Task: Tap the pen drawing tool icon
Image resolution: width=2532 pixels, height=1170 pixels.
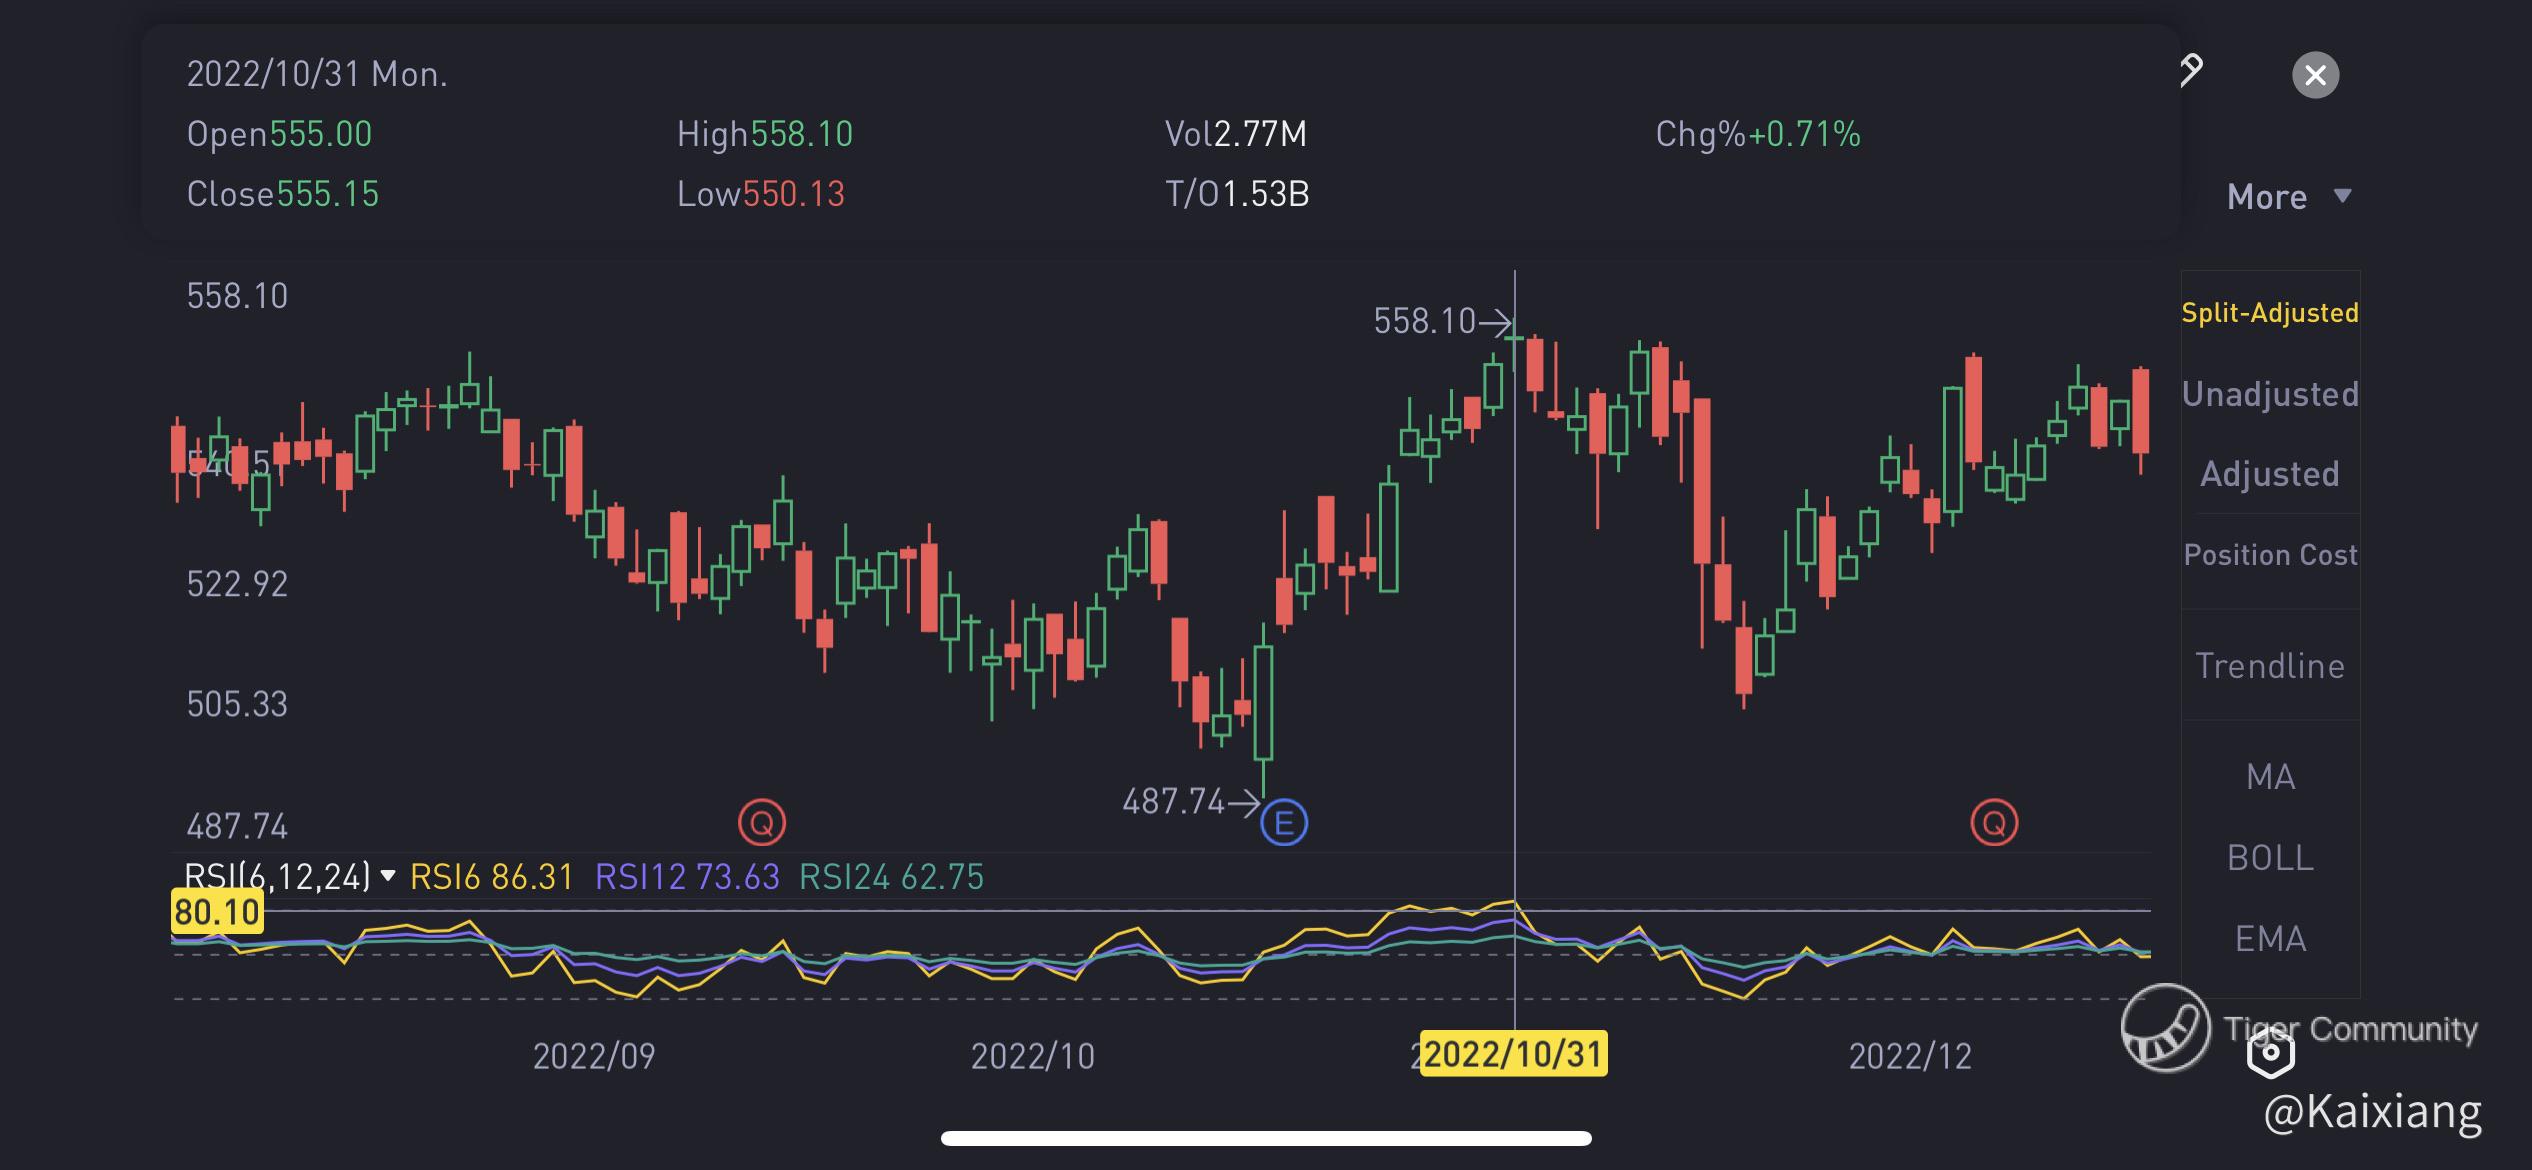Action: click(2191, 70)
